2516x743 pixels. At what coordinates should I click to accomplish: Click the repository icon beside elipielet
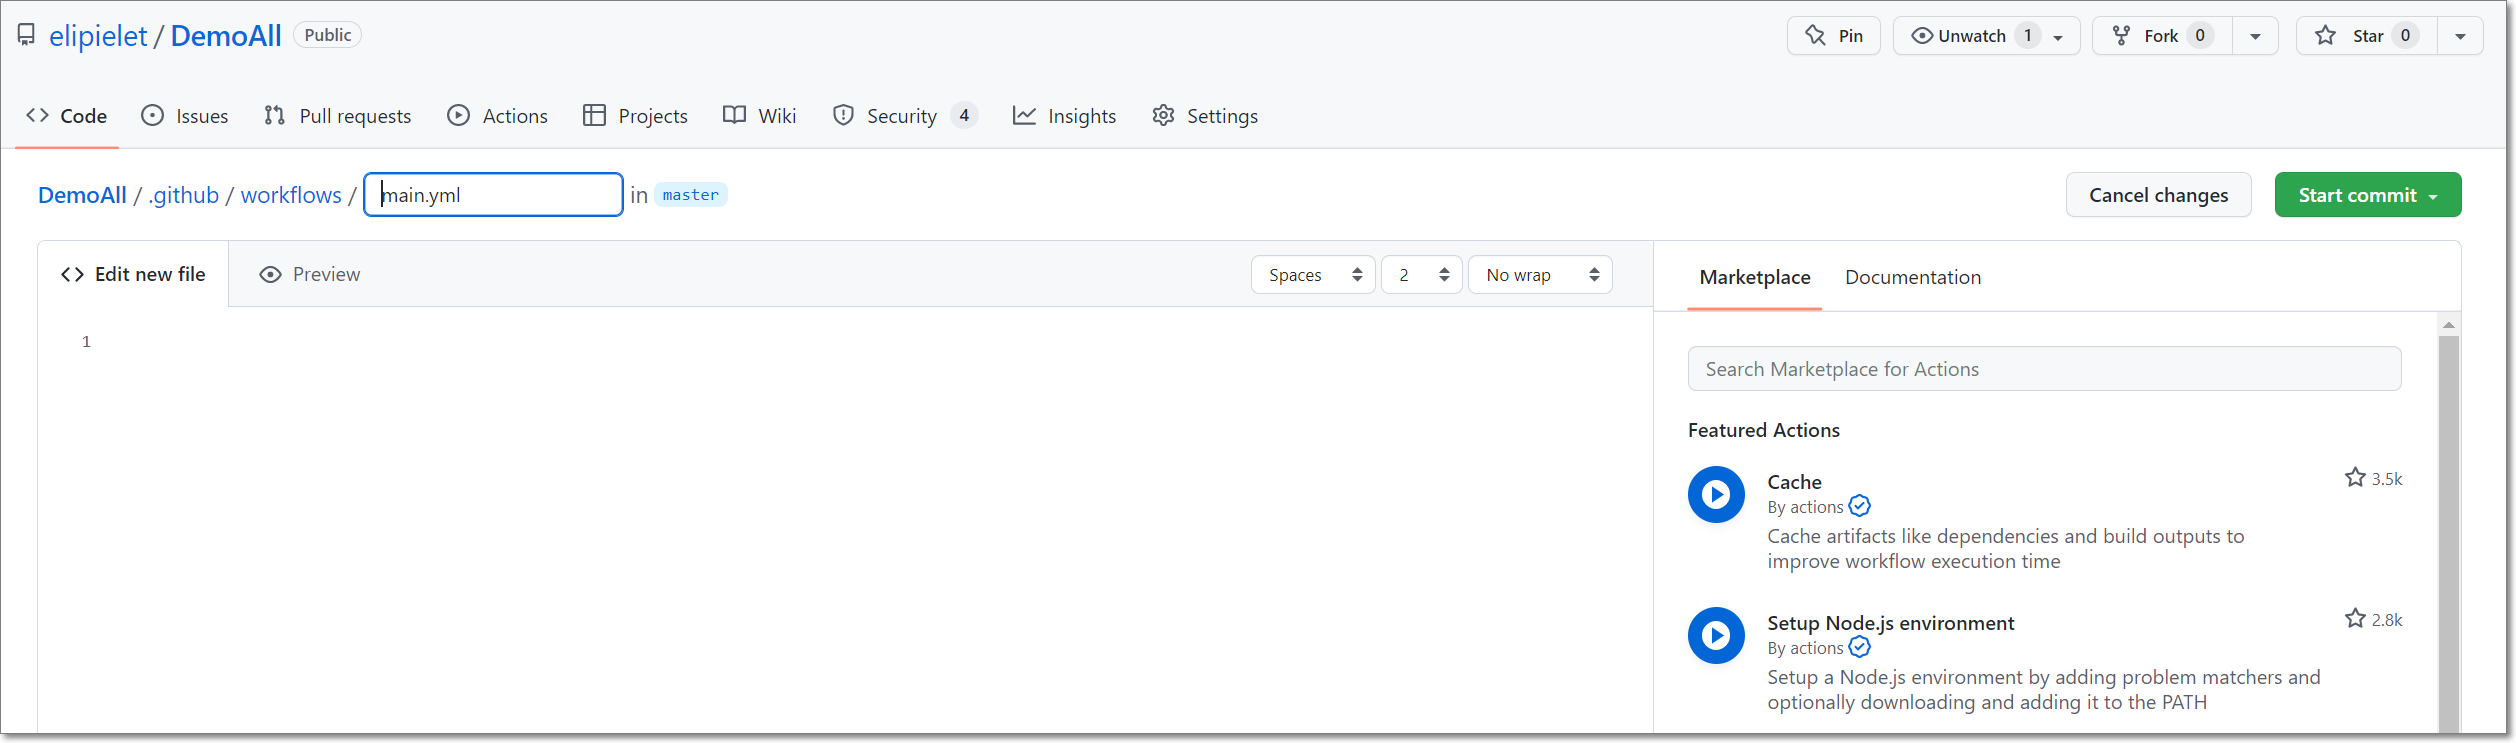(x=26, y=36)
